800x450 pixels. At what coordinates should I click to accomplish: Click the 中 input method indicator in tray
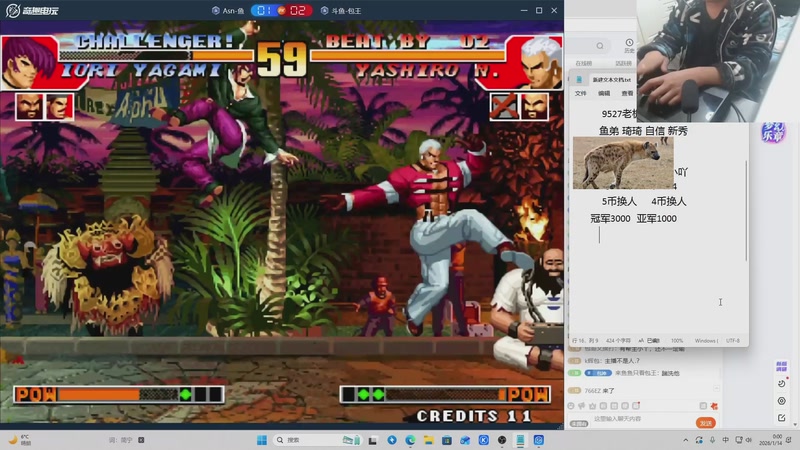point(726,440)
